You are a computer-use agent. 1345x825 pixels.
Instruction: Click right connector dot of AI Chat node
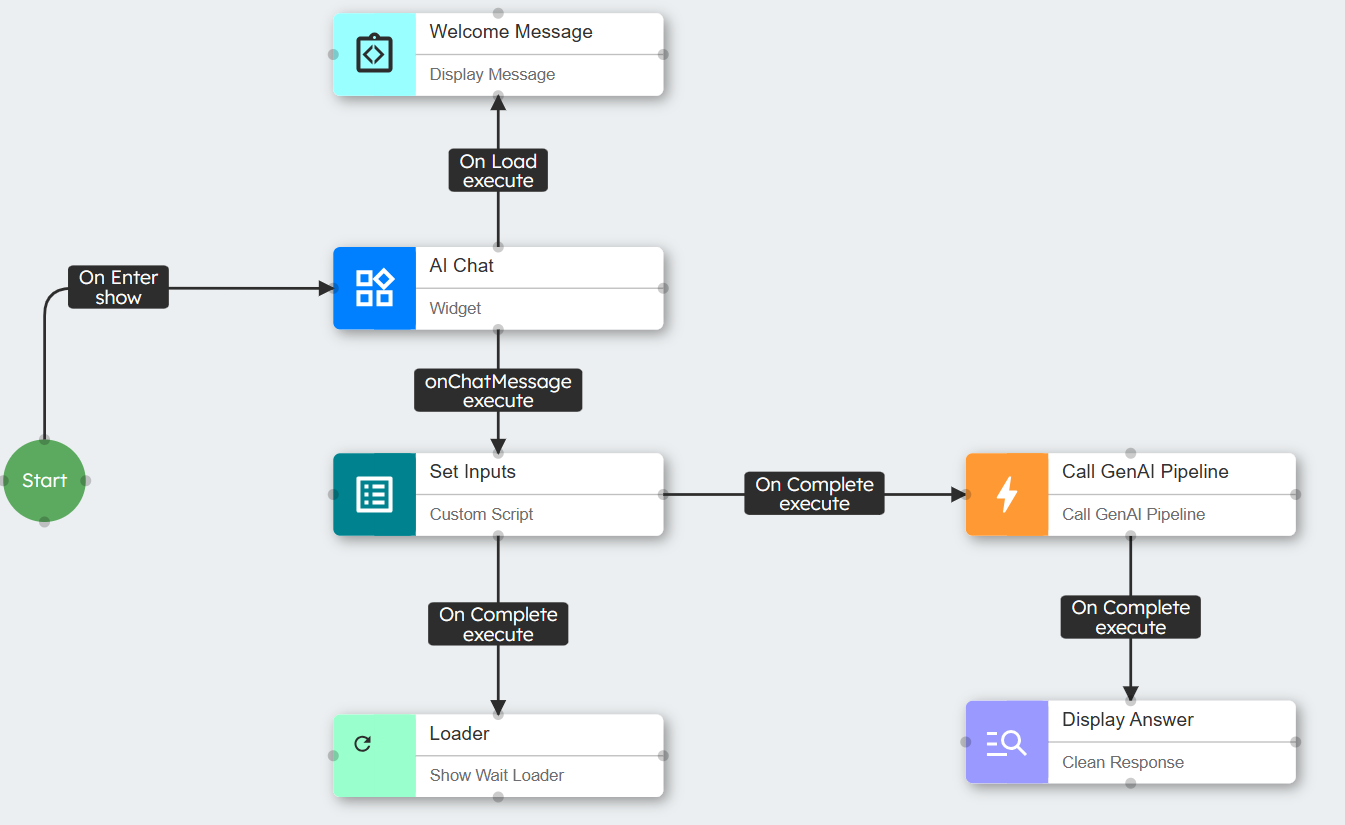pos(663,288)
